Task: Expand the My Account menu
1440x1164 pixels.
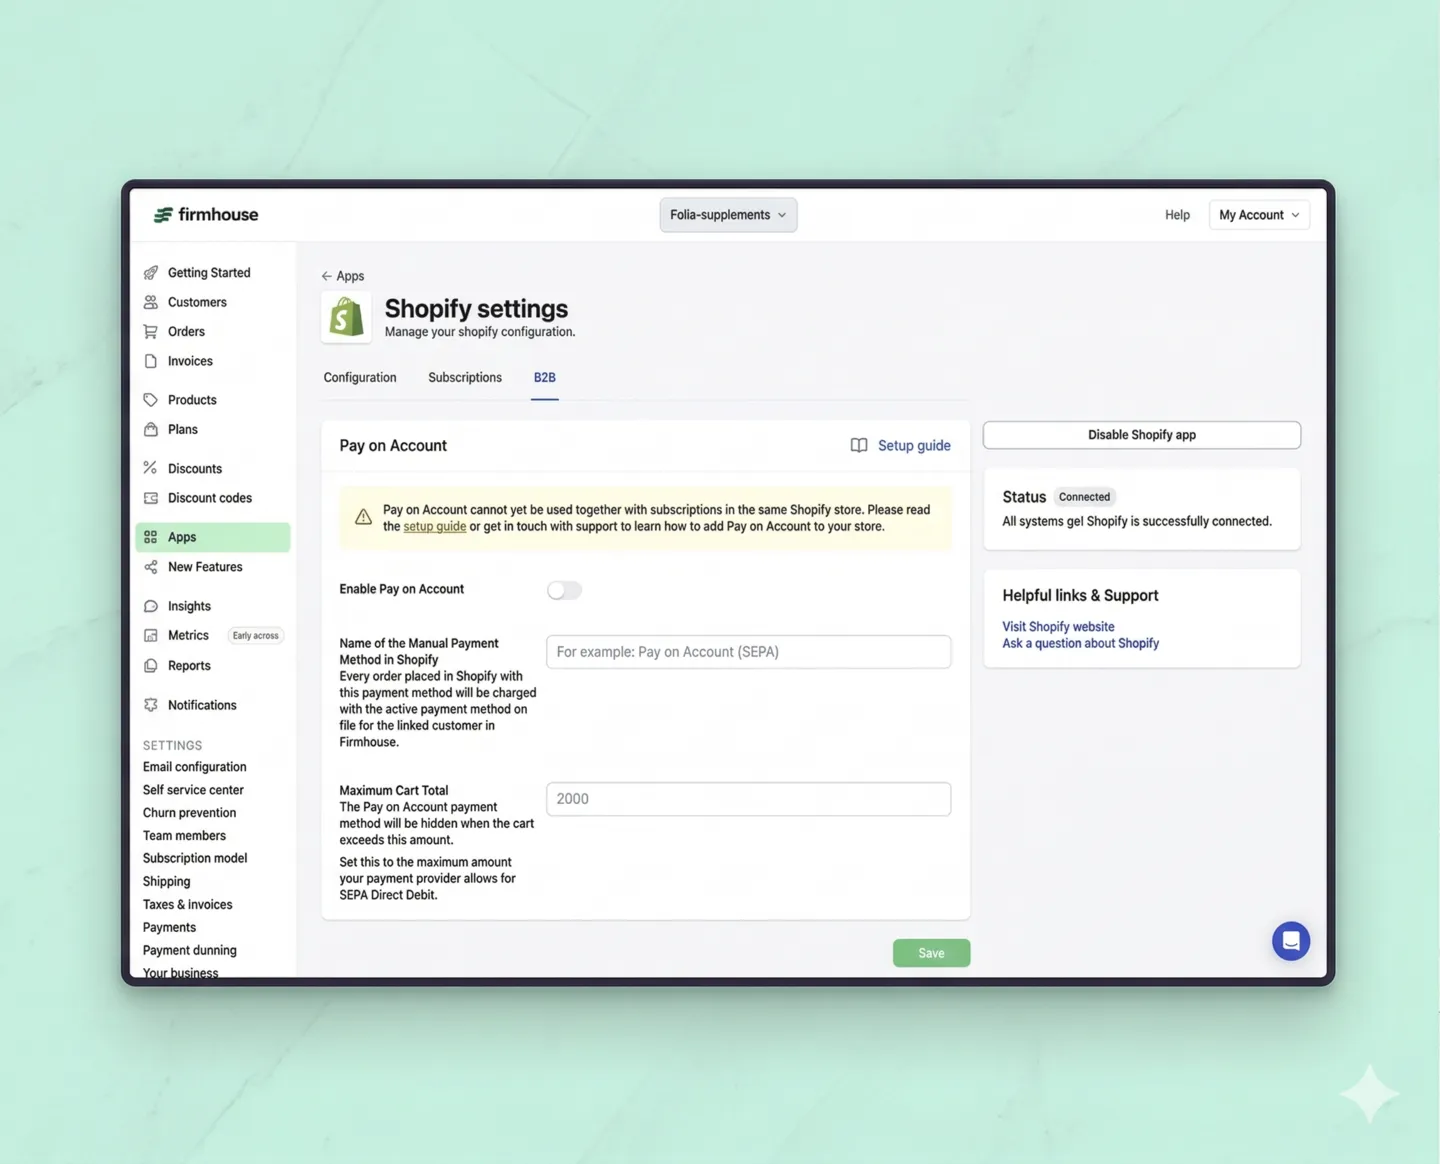Action: (x=1259, y=214)
